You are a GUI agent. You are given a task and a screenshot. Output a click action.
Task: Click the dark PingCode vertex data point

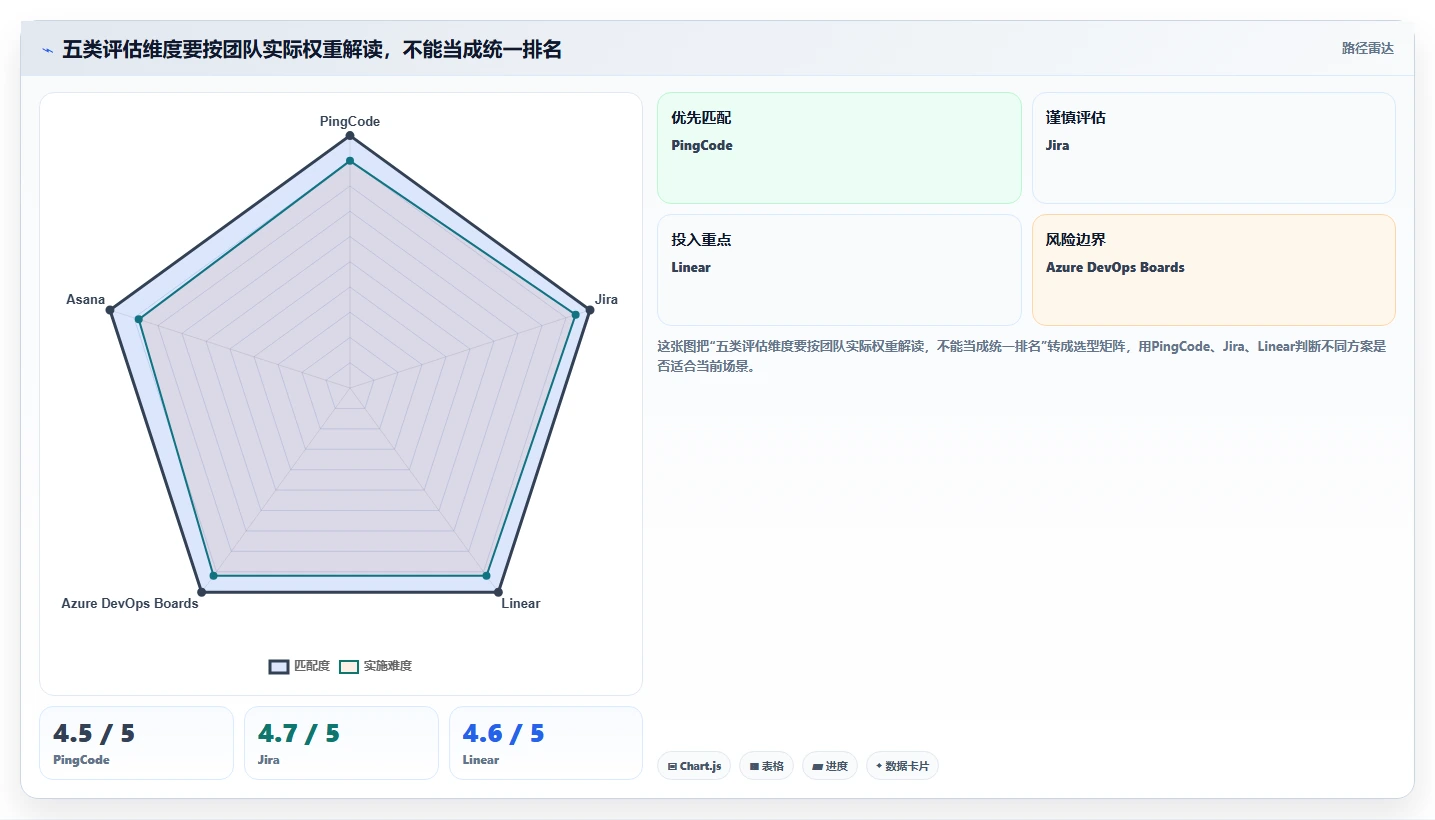350,135
